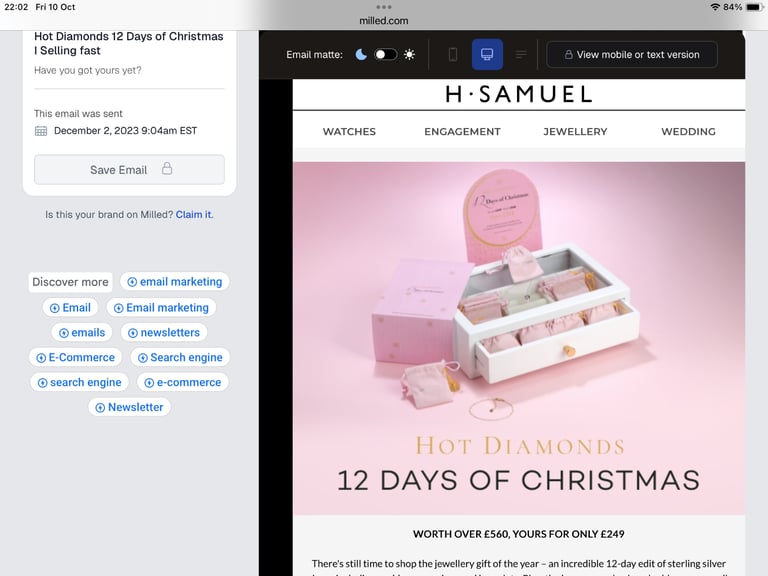Click the moon dark-mode icon
768x576 pixels.
coord(361,54)
